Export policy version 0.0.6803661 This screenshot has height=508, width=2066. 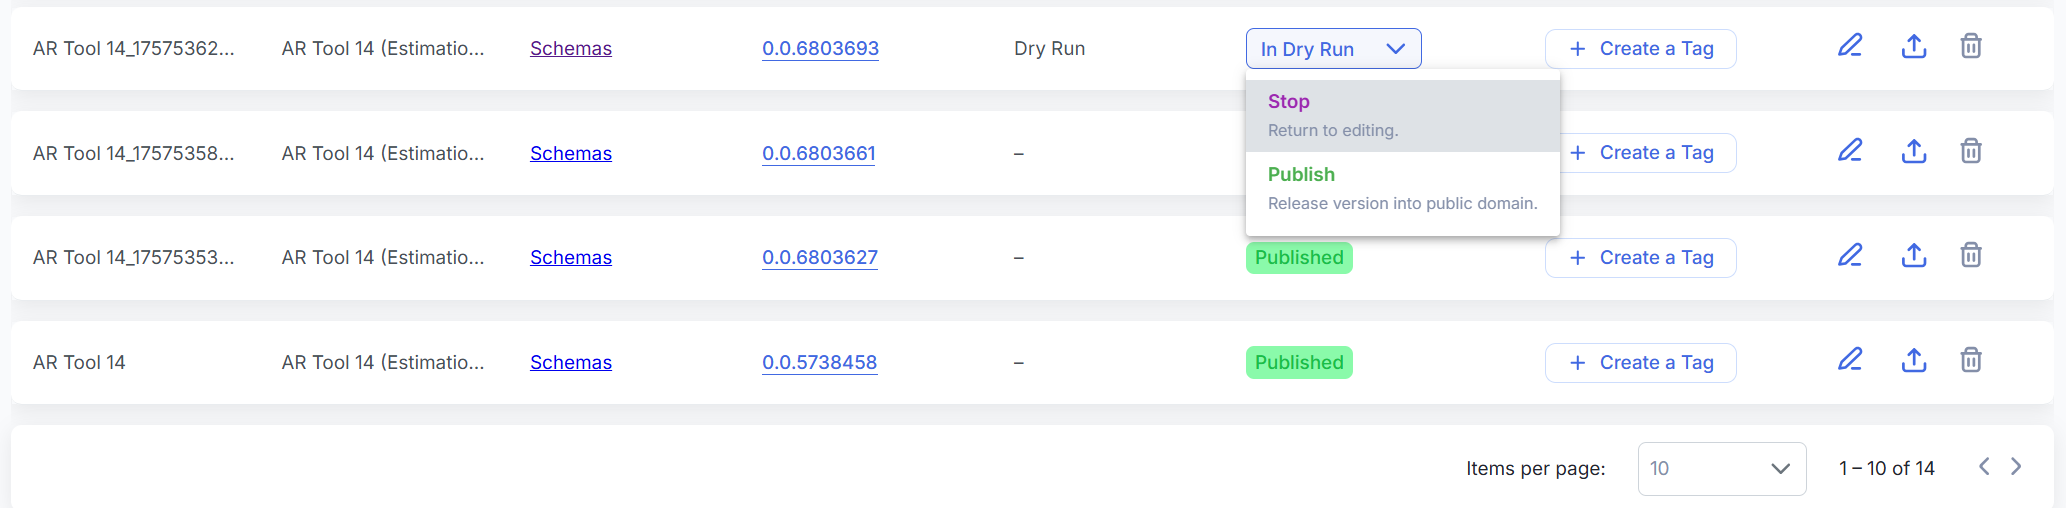(x=1914, y=151)
